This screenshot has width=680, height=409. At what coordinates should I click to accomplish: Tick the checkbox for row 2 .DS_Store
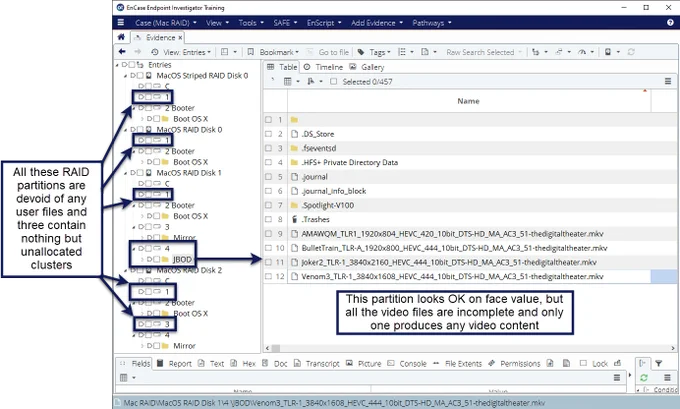(268, 134)
